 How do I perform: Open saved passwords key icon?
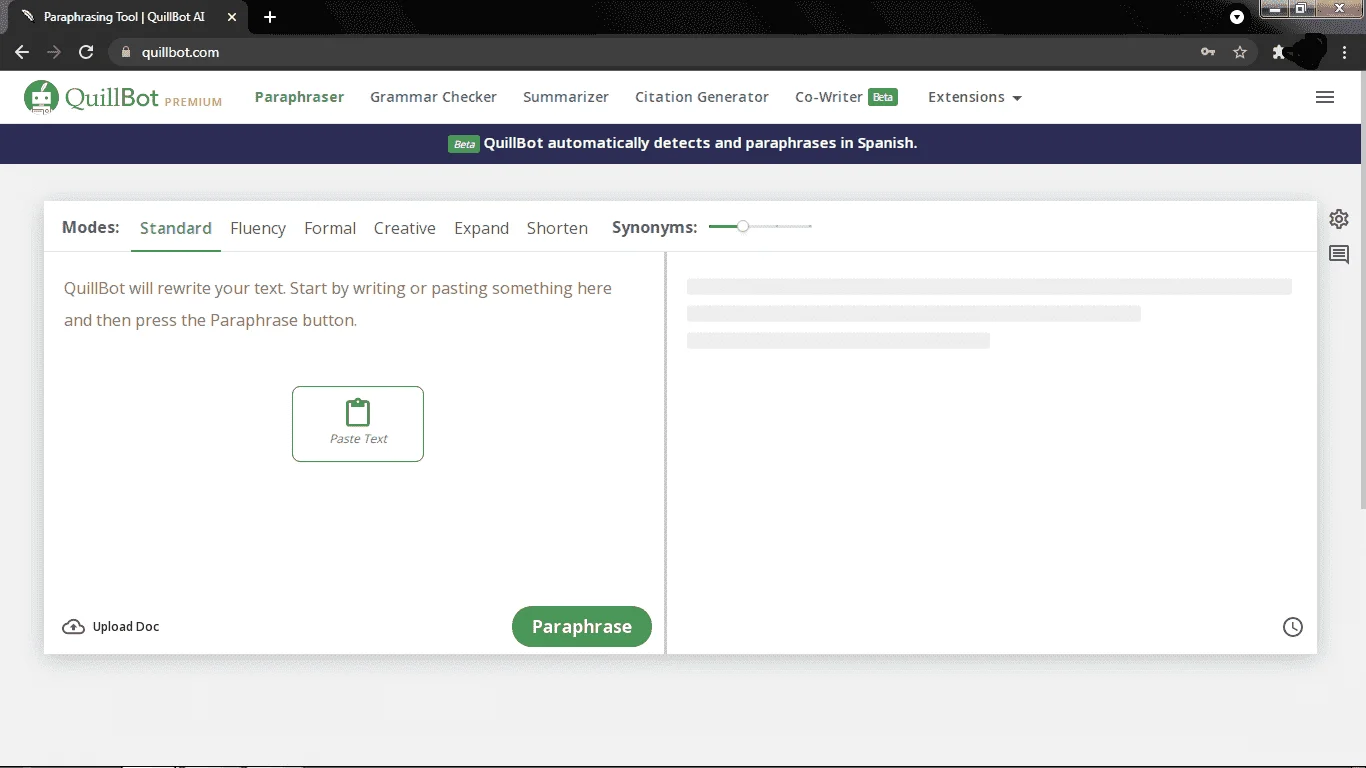1208,52
